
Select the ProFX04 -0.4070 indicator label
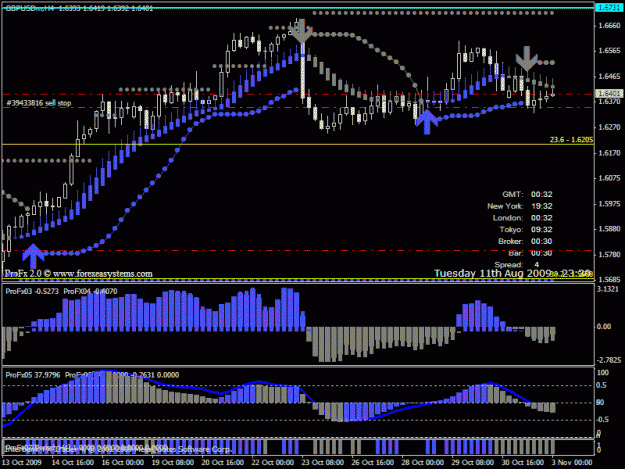pyautogui.click(x=90, y=291)
